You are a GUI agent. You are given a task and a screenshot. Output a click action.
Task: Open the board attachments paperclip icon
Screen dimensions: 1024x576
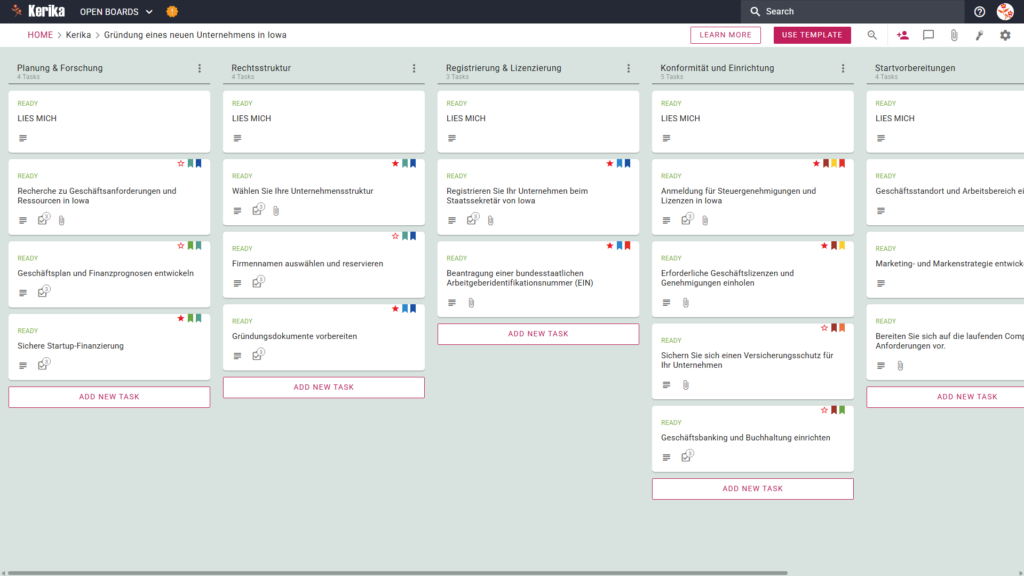click(x=954, y=35)
